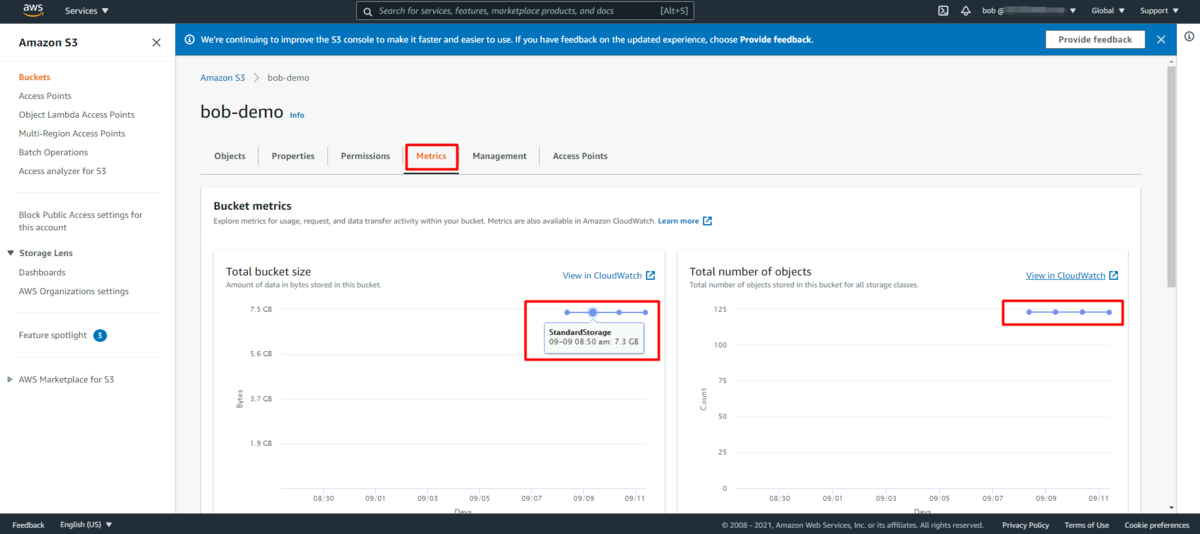Click the Total bucket size heading
Image resolution: width=1200 pixels, height=534 pixels.
[268, 271]
